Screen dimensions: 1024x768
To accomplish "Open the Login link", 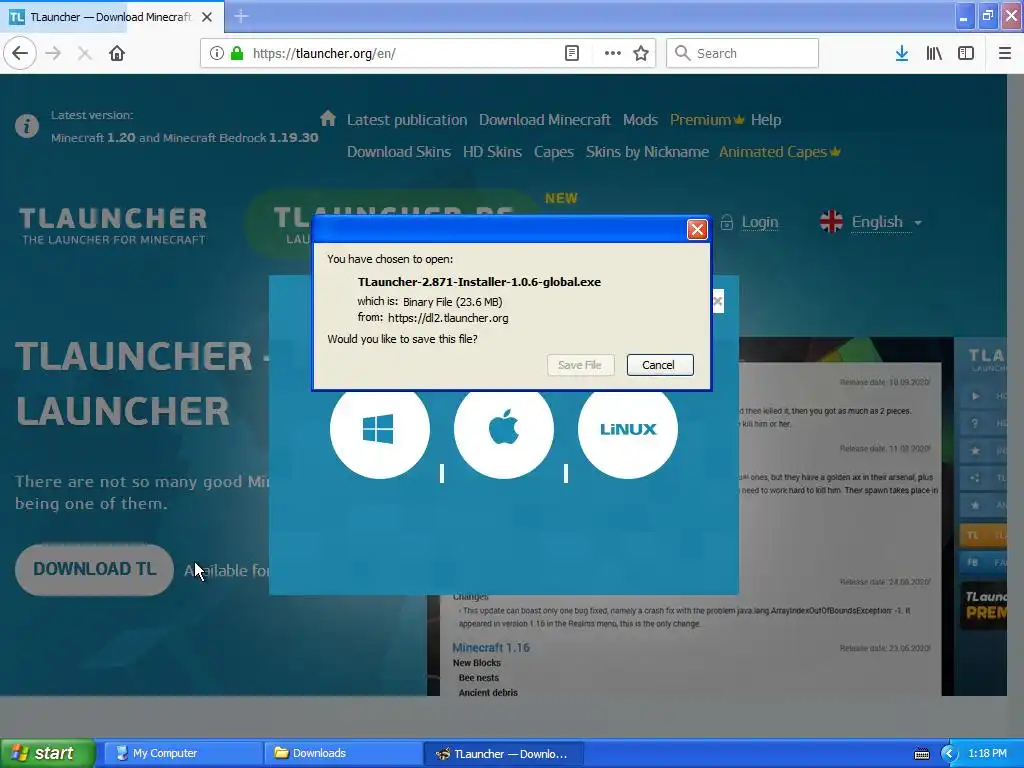I will coord(760,222).
